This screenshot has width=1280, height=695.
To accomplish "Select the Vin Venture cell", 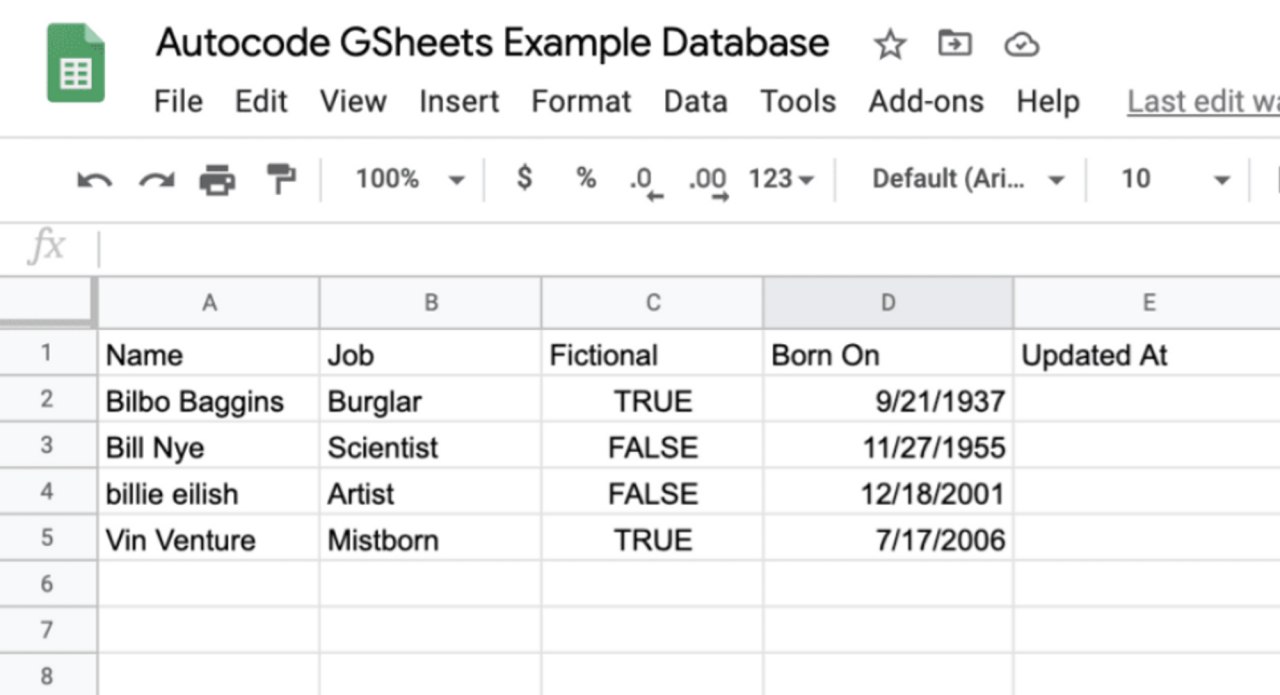I will pos(209,538).
